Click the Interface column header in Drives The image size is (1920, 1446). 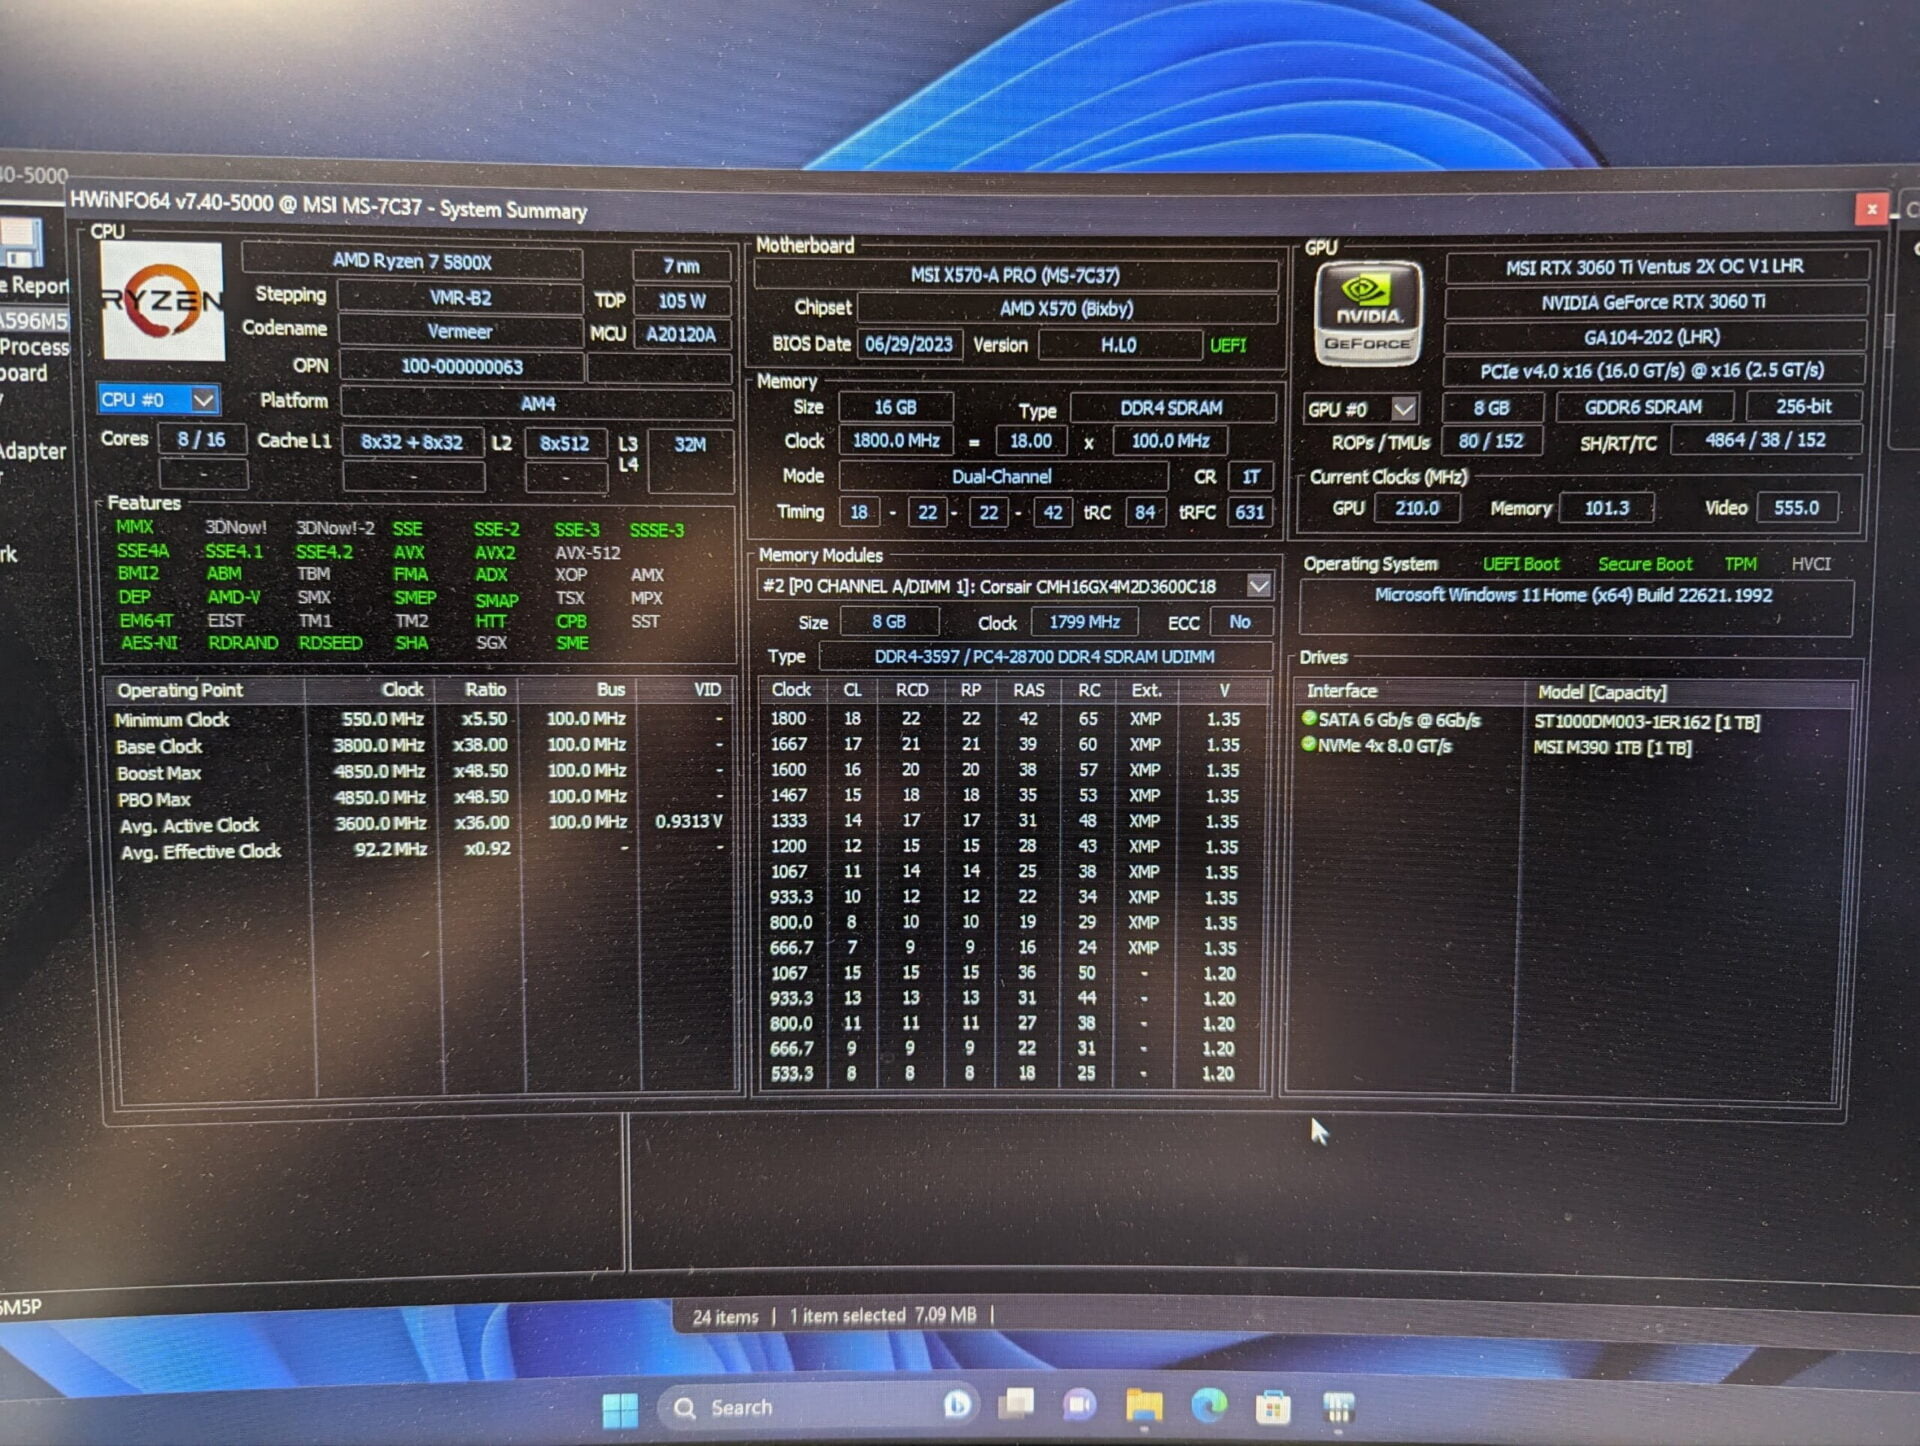tap(1408, 691)
